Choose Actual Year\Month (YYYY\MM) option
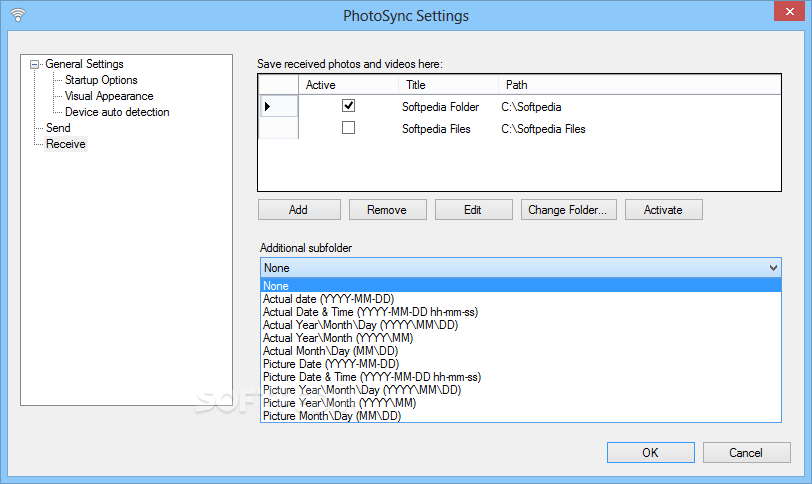812x484 pixels. (520, 338)
